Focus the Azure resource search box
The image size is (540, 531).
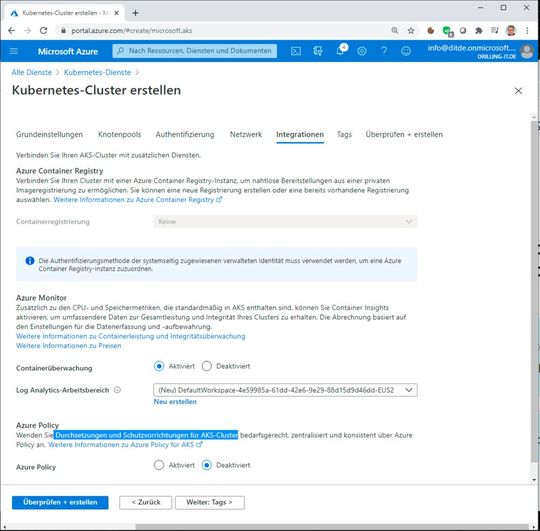pos(195,51)
